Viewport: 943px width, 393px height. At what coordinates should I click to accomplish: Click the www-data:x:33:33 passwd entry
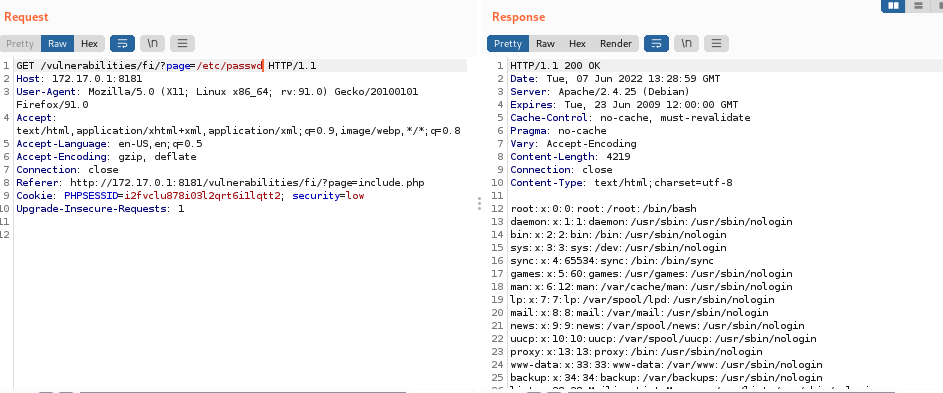[x=666, y=365]
